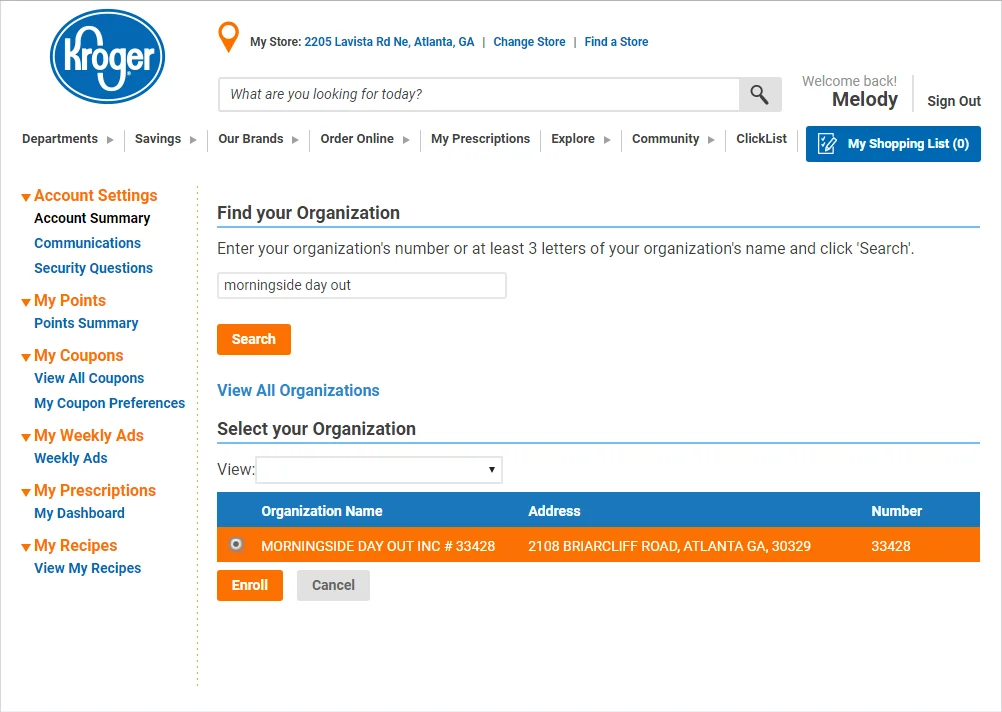1002x712 pixels.
Task: Open My Coupon Preferences
Action: (109, 403)
